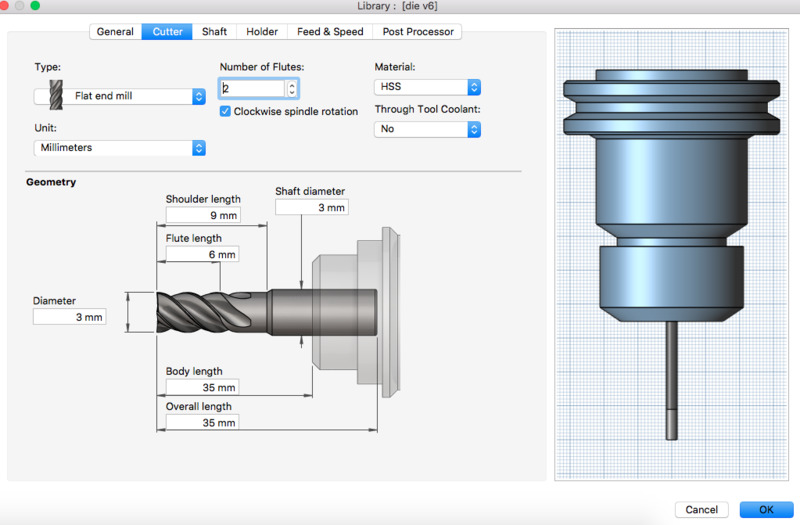Screen dimensions: 800x525
Task: Click the Diameter input field
Action: [x=69, y=316]
